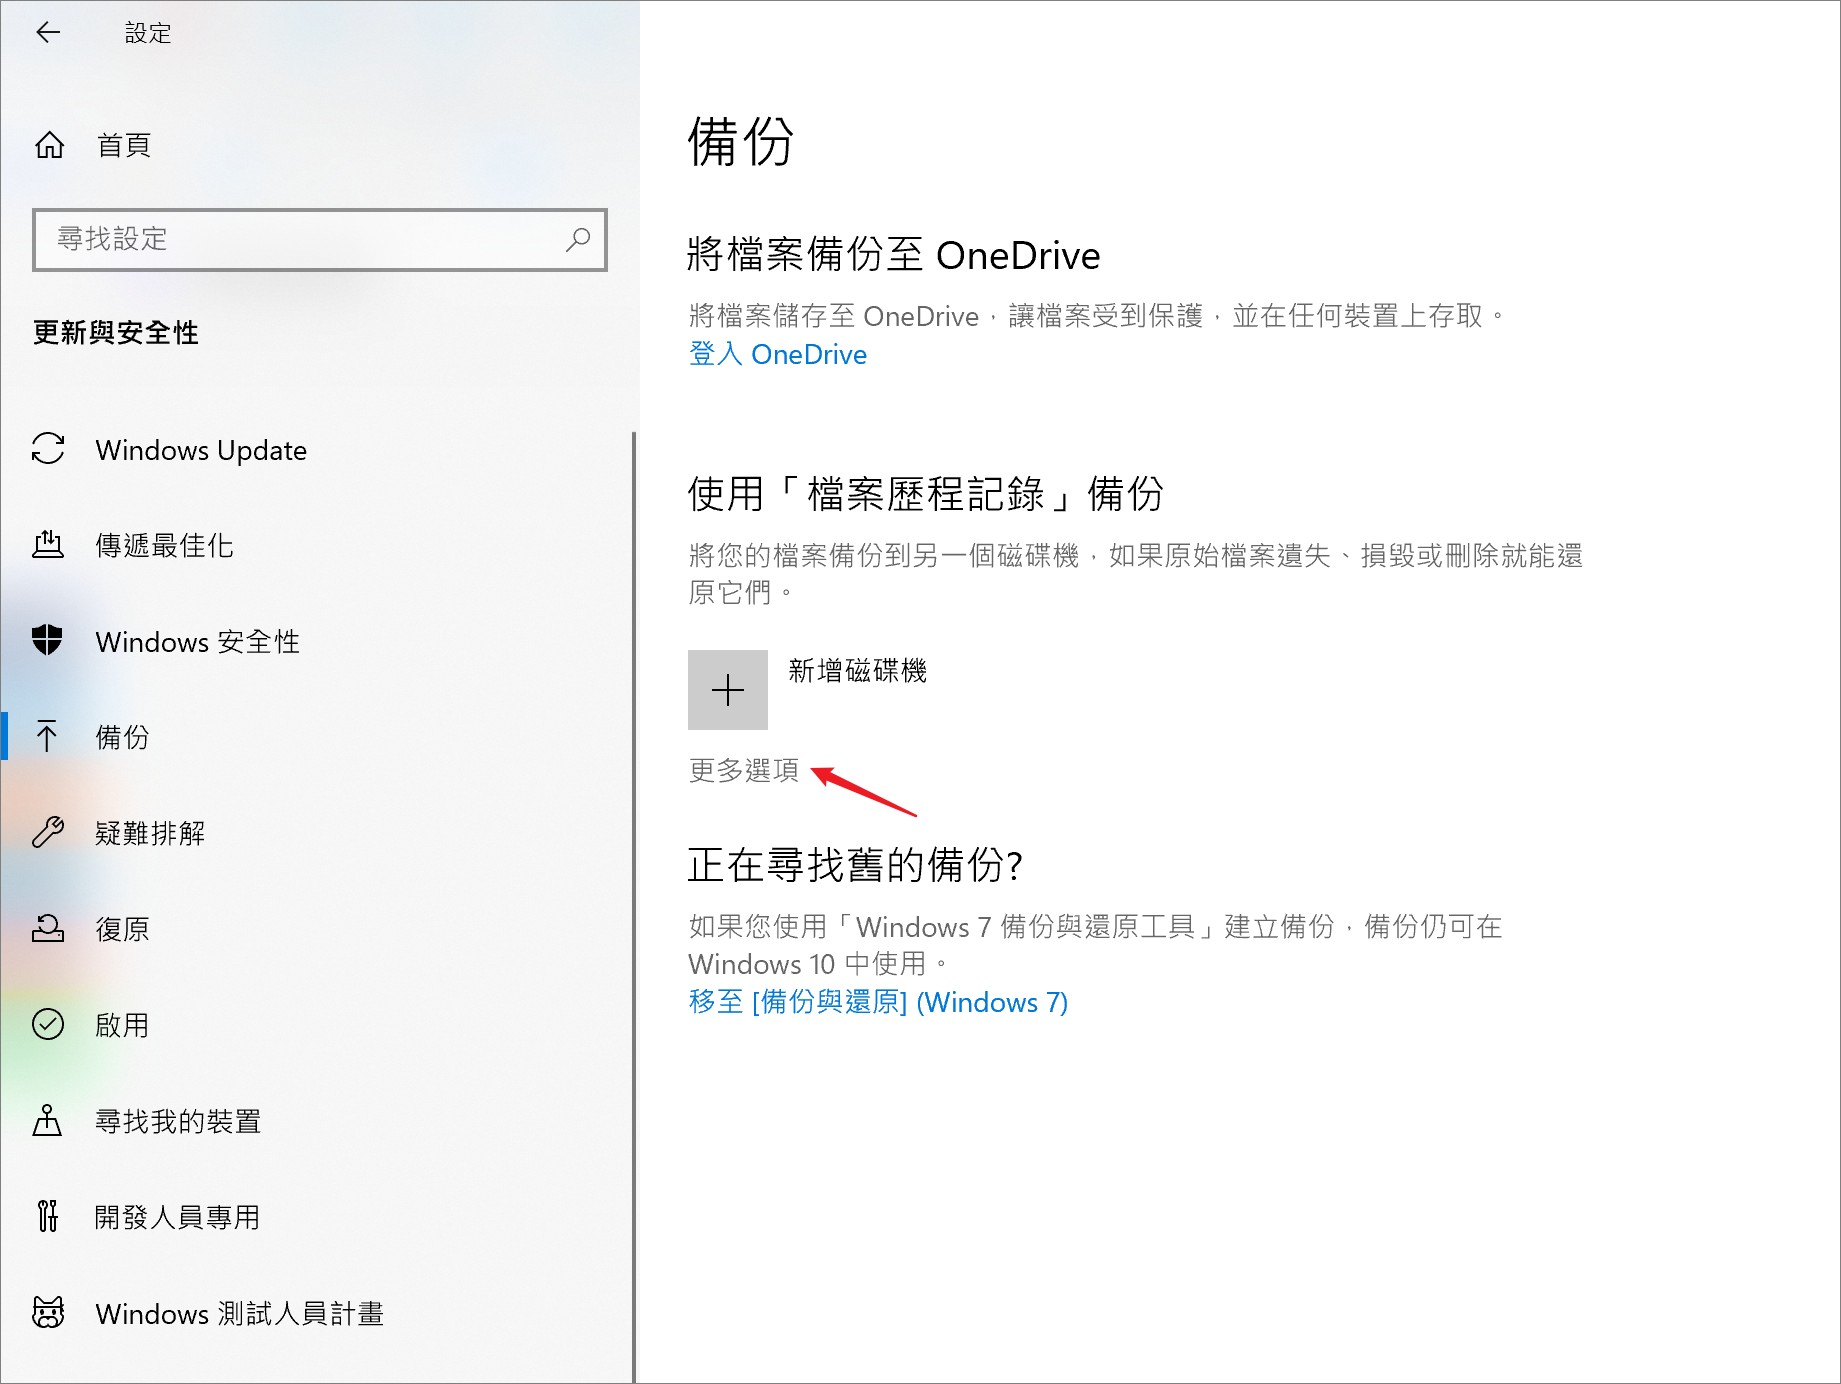Viewport: 1841px width, 1384px height.
Task: Click the back arrow in Settings
Action: tap(48, 33)
